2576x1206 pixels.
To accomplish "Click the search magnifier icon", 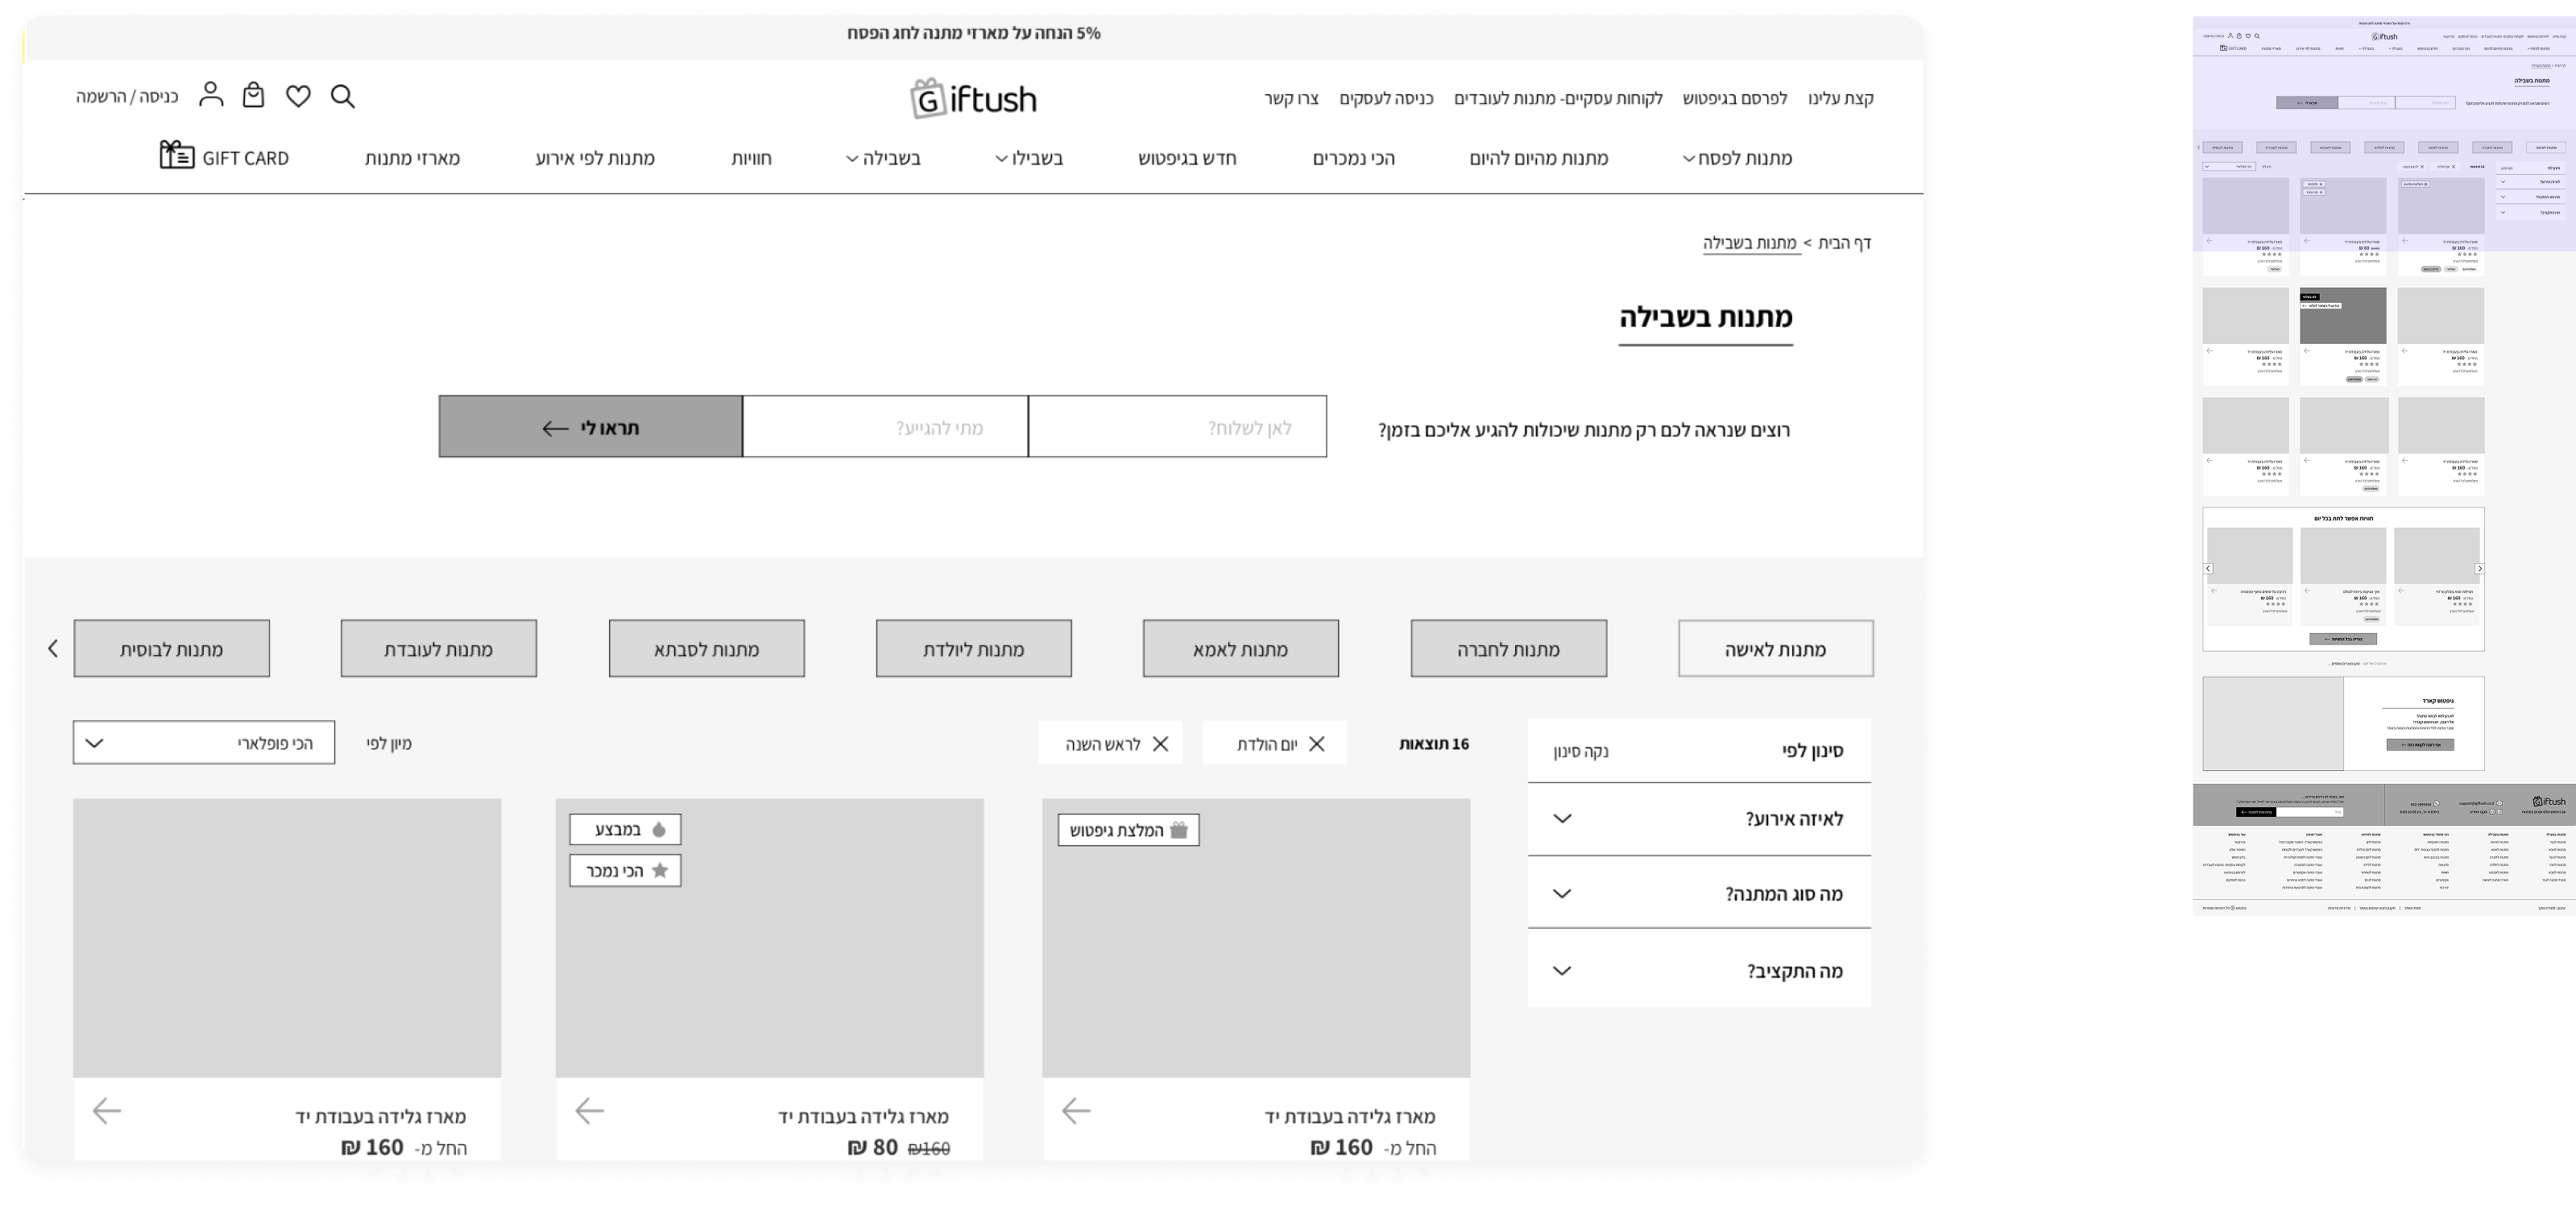I will 343,97.
